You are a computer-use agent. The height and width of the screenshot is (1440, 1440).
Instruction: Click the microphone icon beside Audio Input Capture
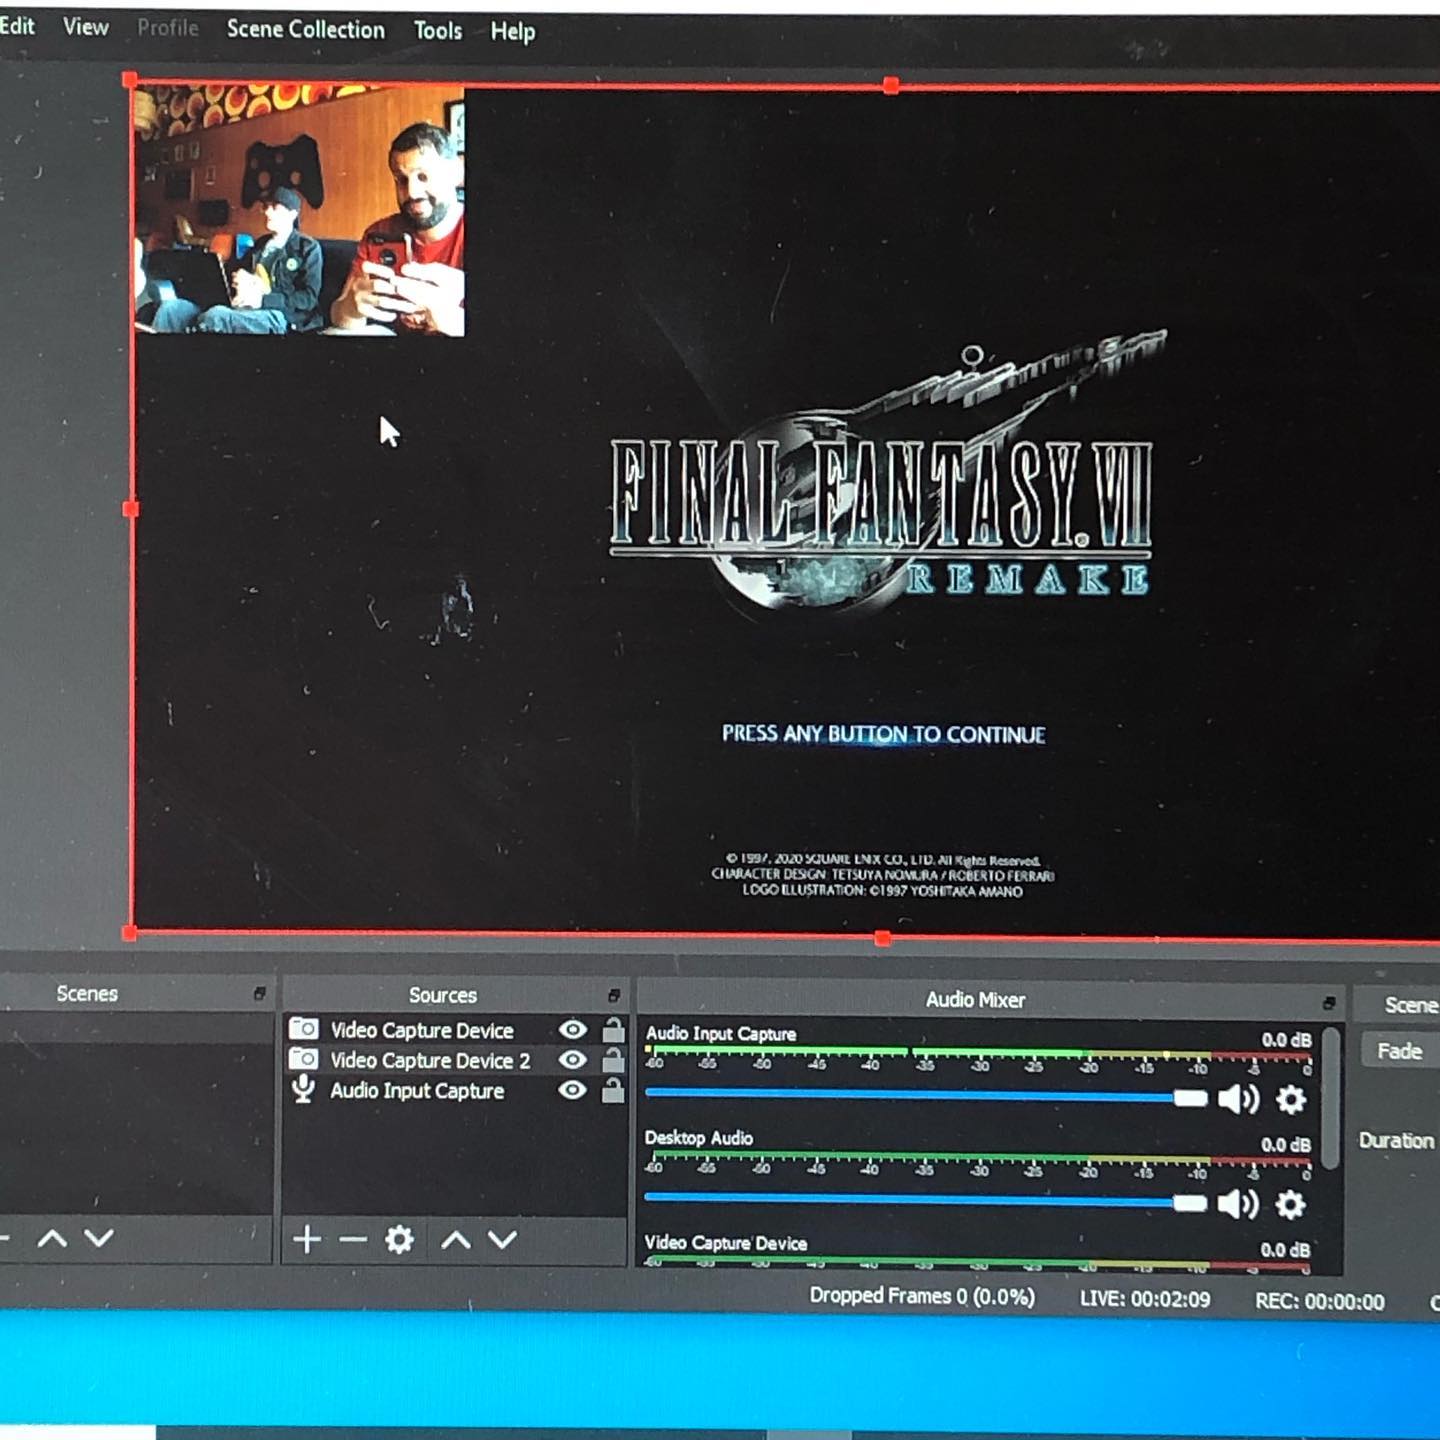tap(303, 1089)
